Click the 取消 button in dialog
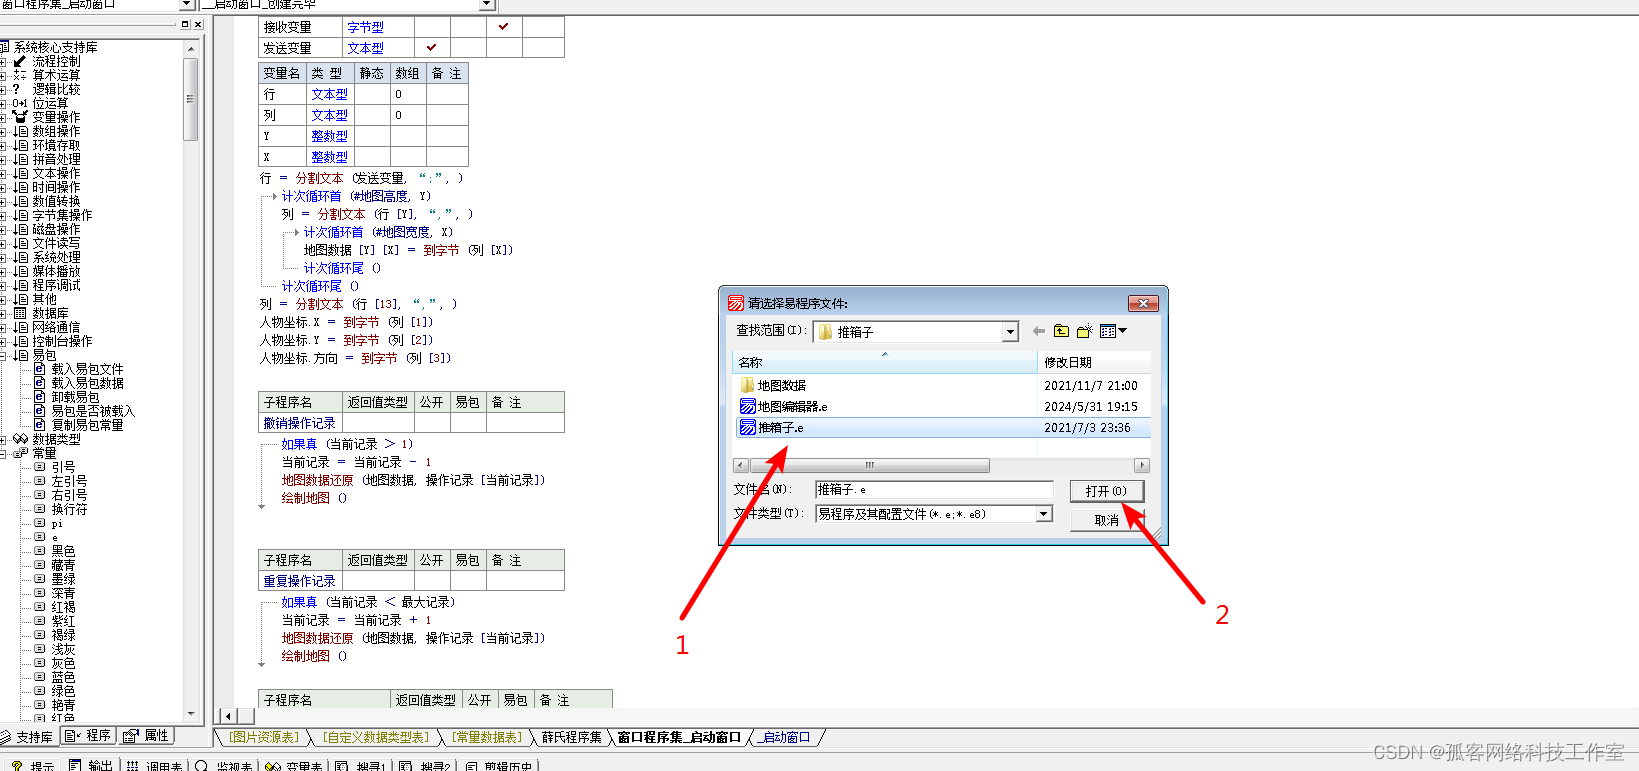This screenshot has height=771, width=1639. coord(1106,520)
